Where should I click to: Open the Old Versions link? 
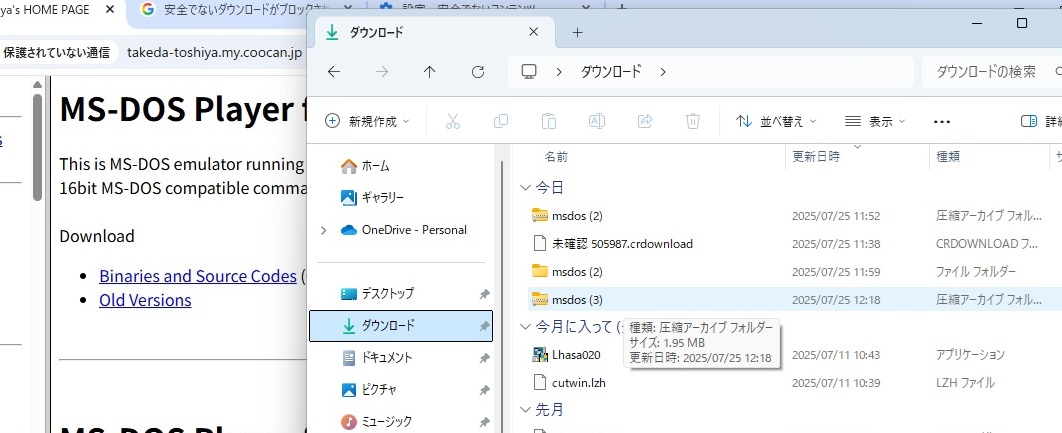pos(145,300)
